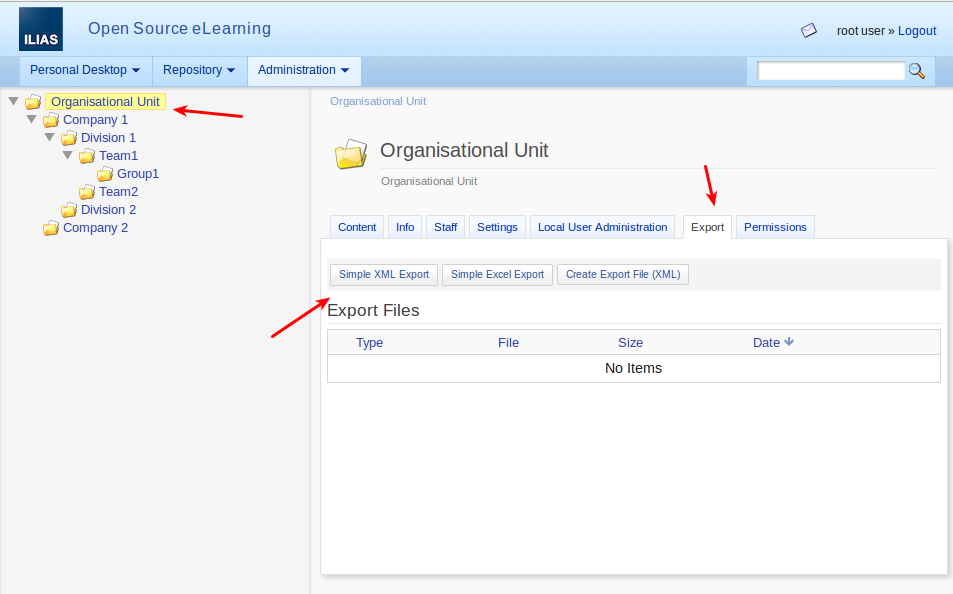Image resolution: width=953 pixels, height=594 pixels.
Task: Click the Company 2 folder icon
Action: (x=51, y=228)
